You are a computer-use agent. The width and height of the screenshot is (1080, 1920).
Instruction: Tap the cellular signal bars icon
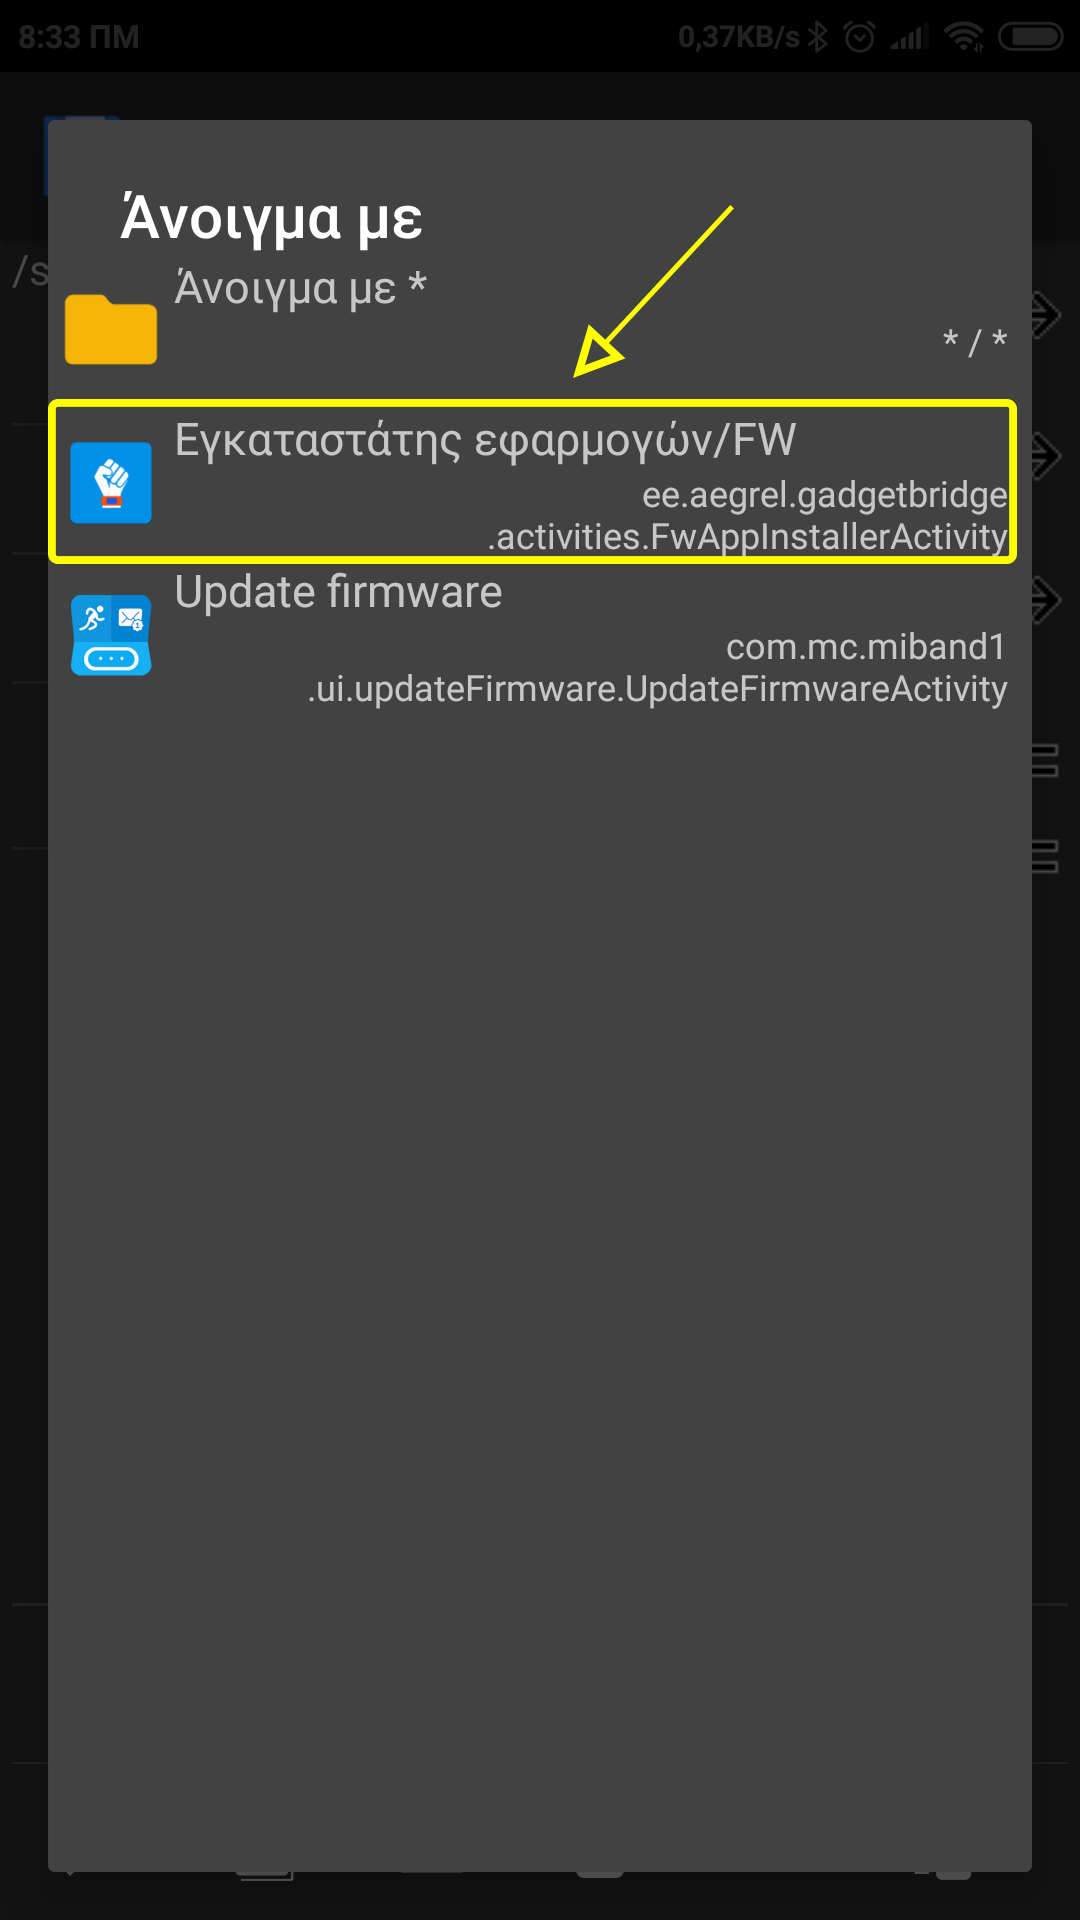point(910,37)
